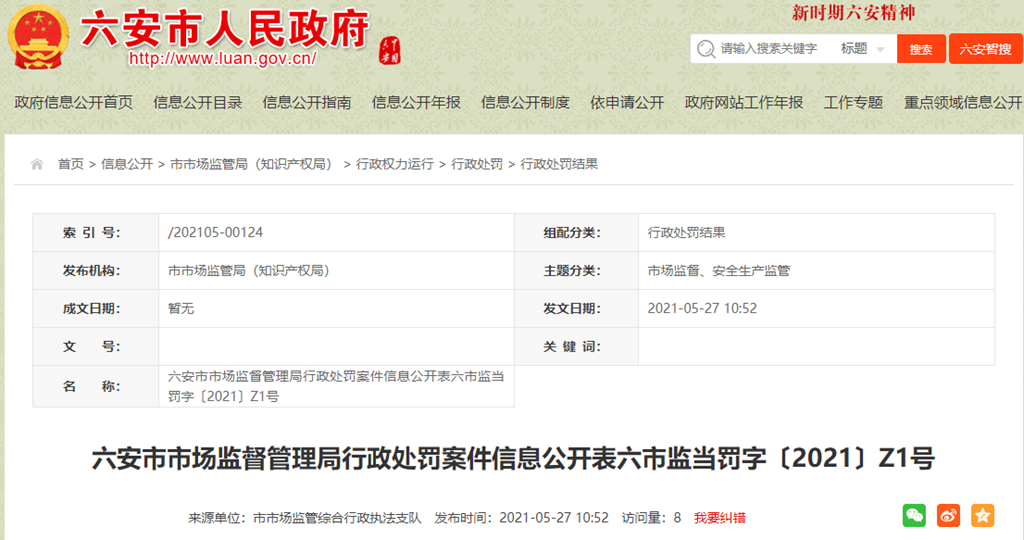Share via the green WeChat icon
1024x540 pixels.
(x=914, y=515)
